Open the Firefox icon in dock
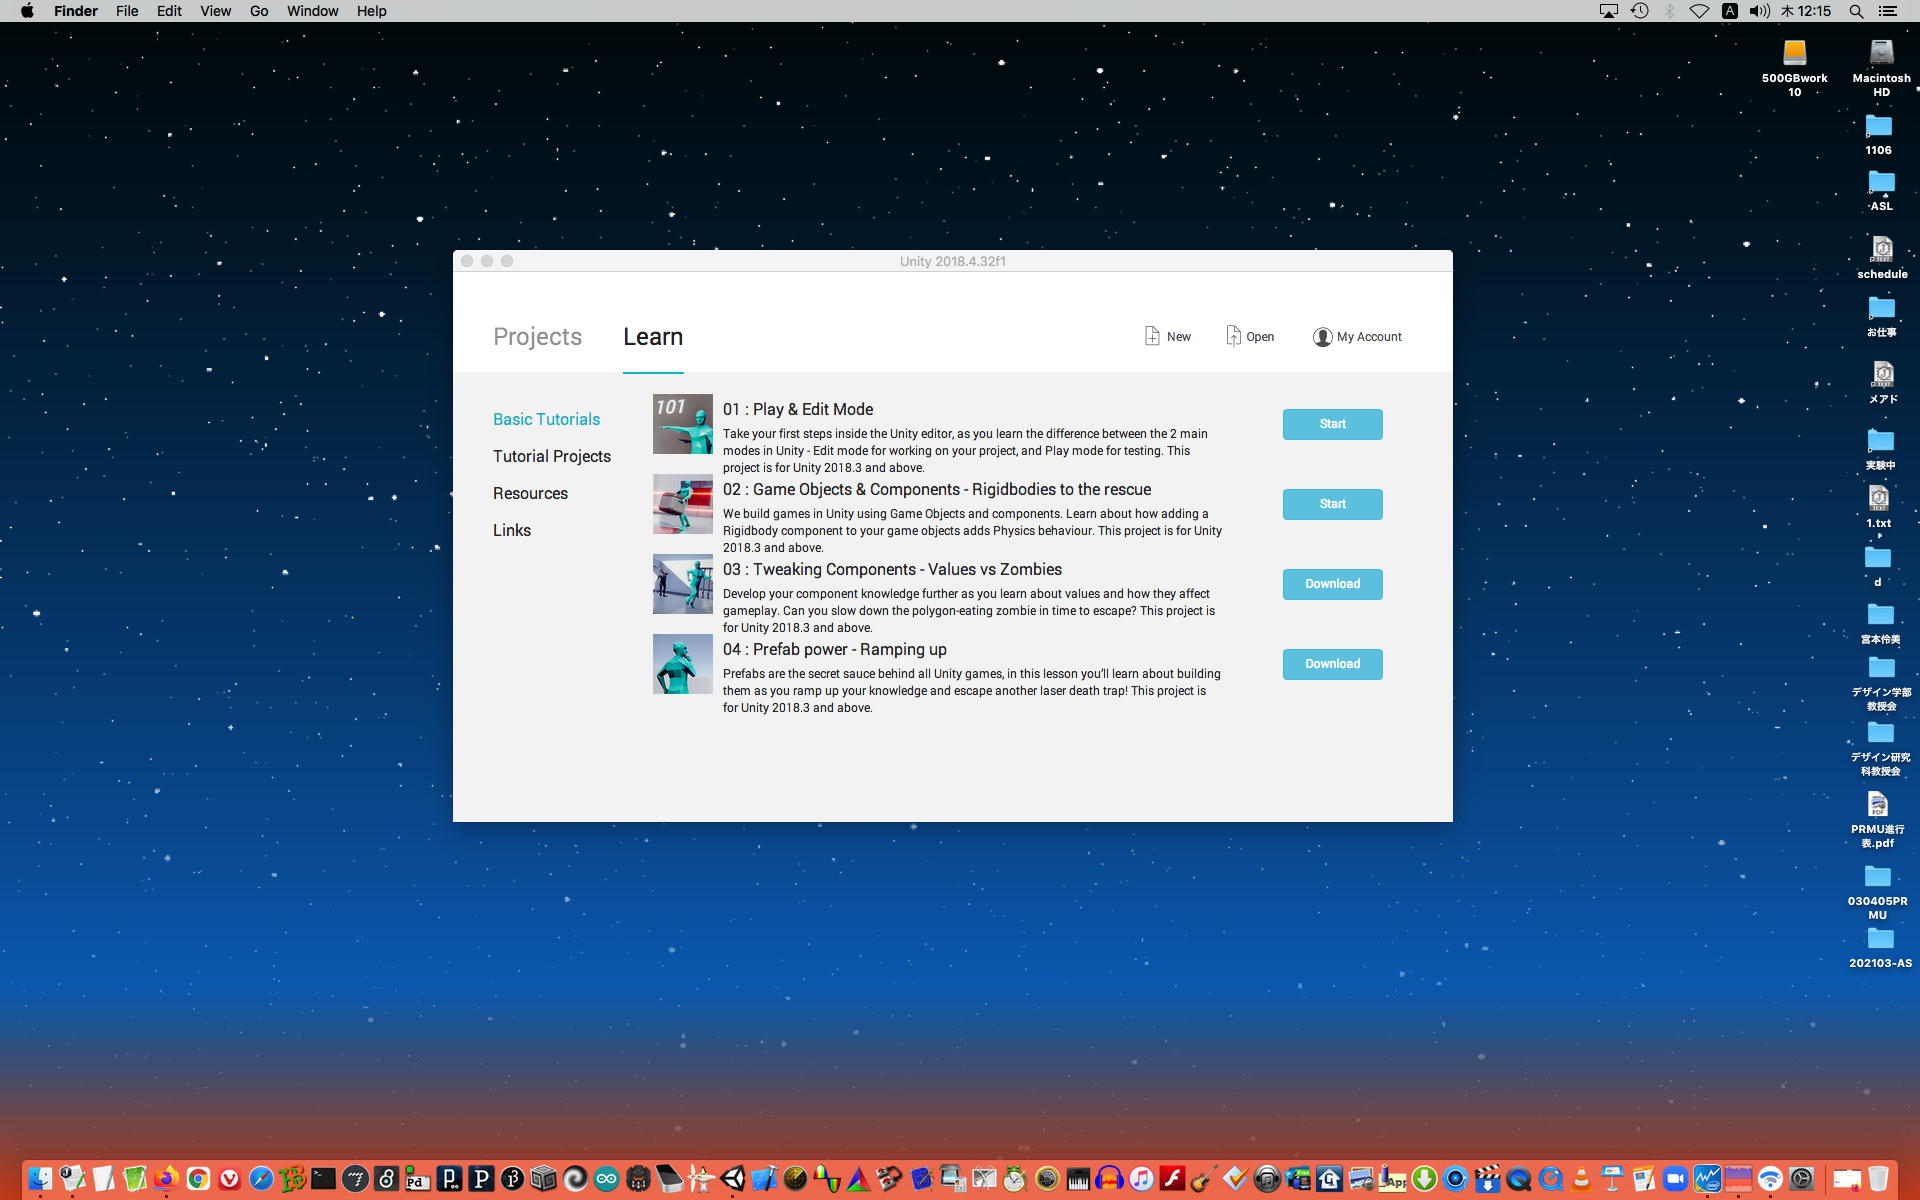The width and height of the screenshot is (1920, 1200). (x=166, y=1179)
